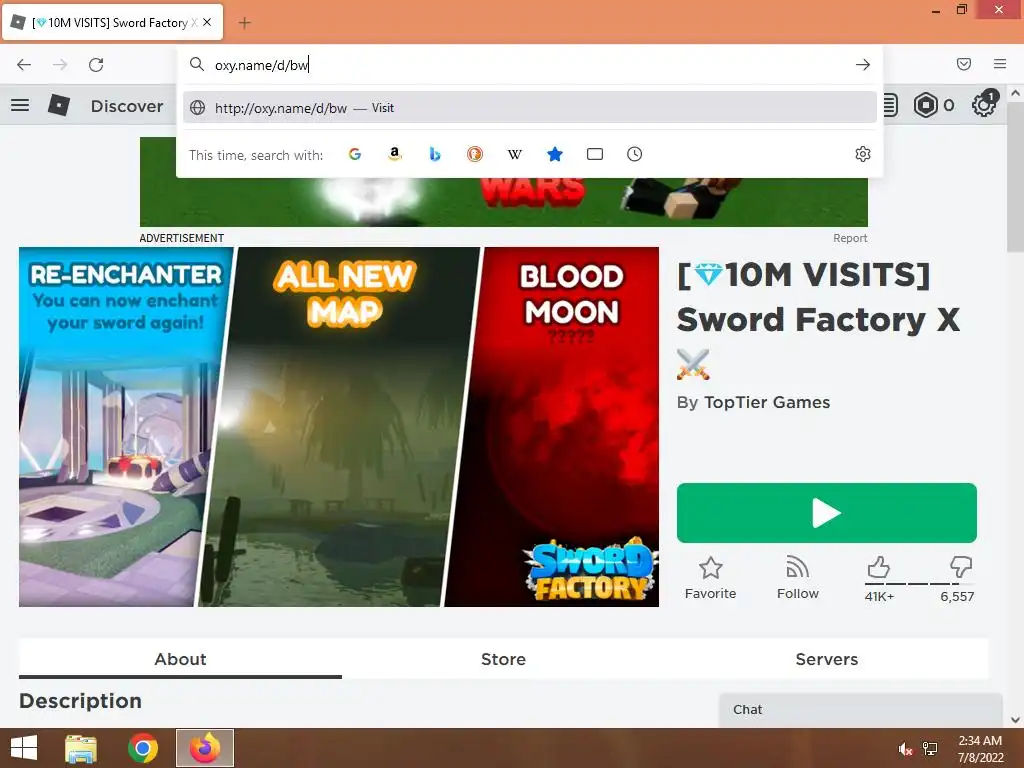The height and width of the screenshot is (768, 1024).
Task: Open network status tray icon
Action: coord(930,749)
